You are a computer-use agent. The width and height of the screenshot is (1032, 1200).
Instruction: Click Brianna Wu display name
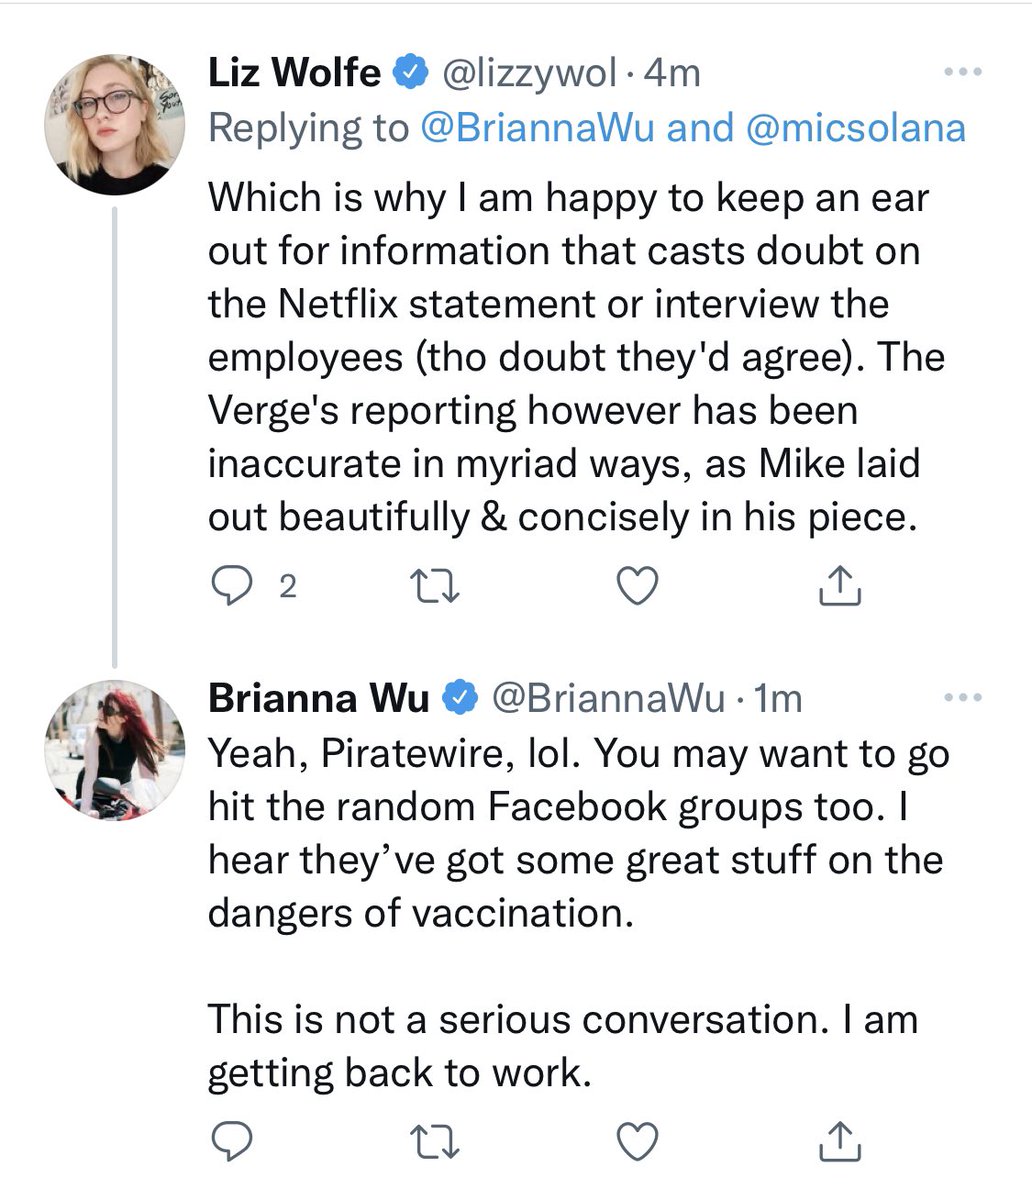pyautogui.click(x=319, y=698)
